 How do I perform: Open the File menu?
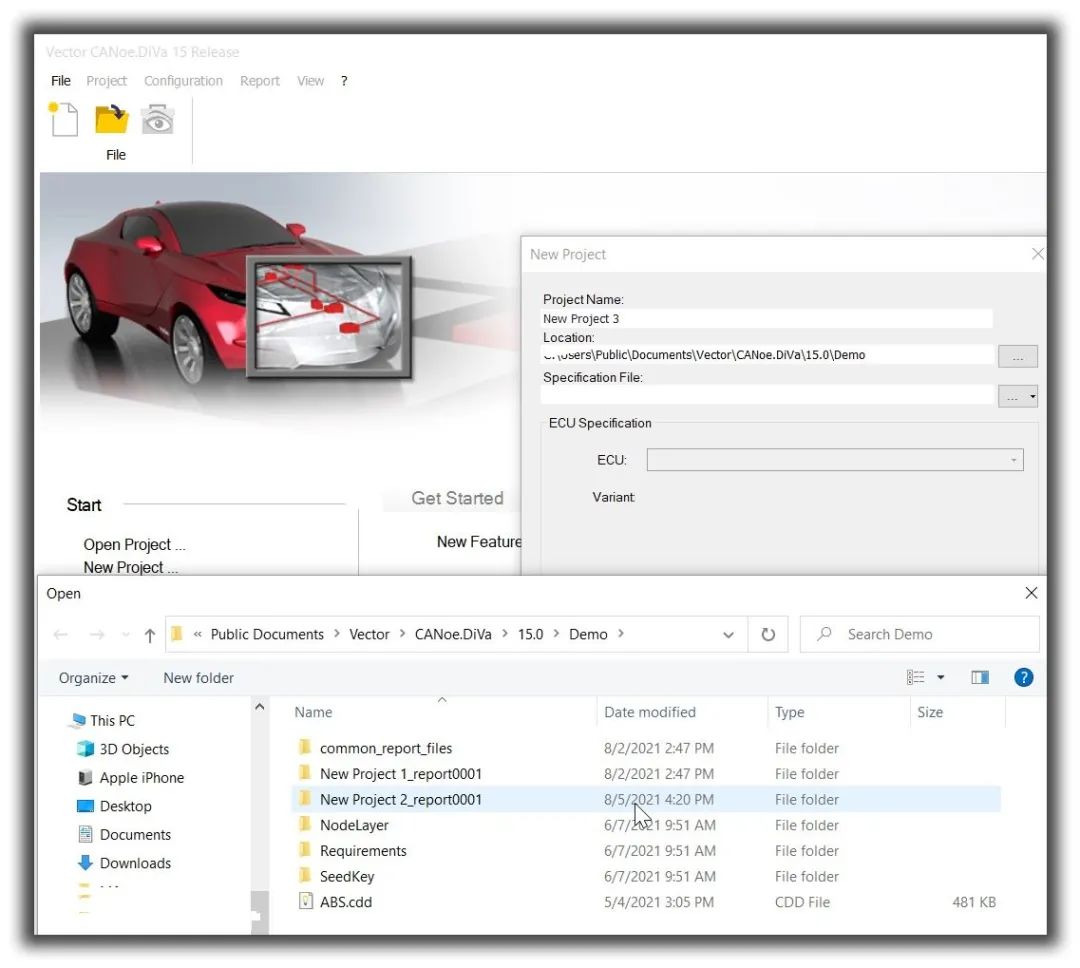pyautogui.click(x=61, y=81)
